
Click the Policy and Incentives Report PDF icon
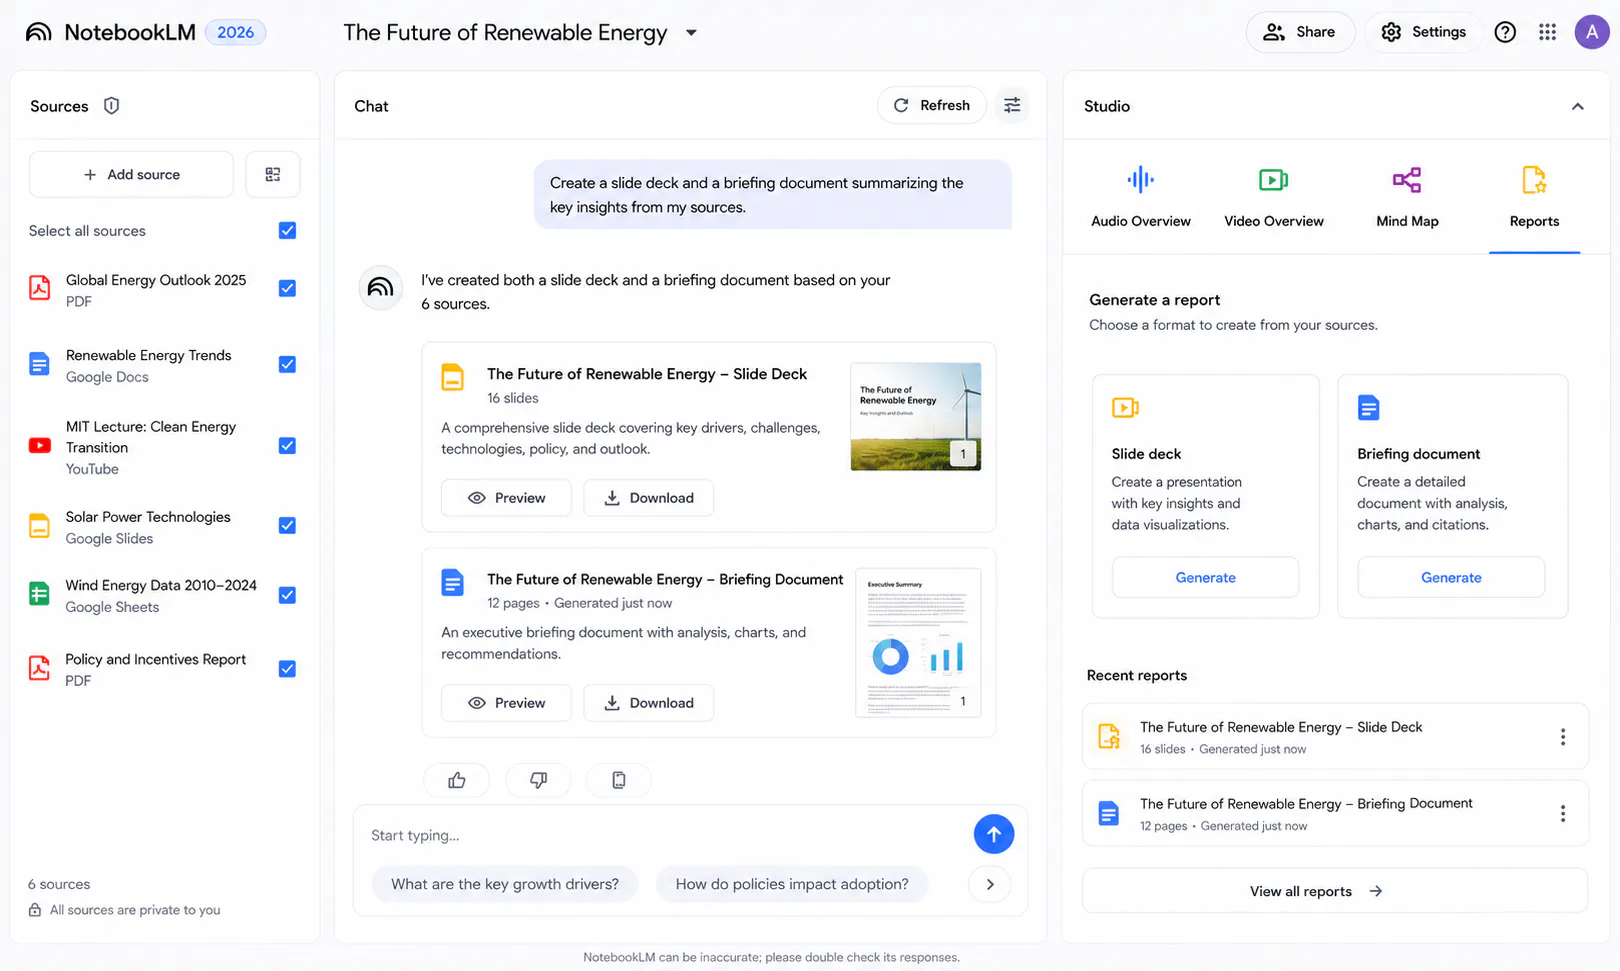(39, 668)
